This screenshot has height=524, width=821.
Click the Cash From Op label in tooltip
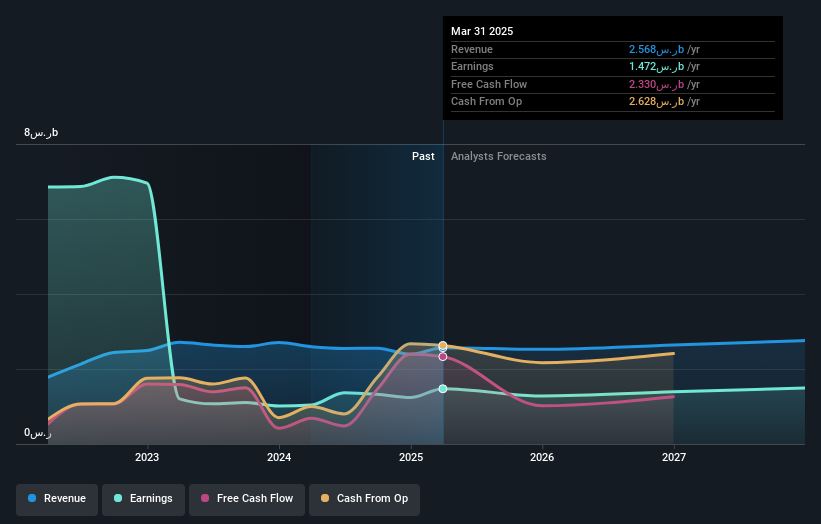(486, 102)
